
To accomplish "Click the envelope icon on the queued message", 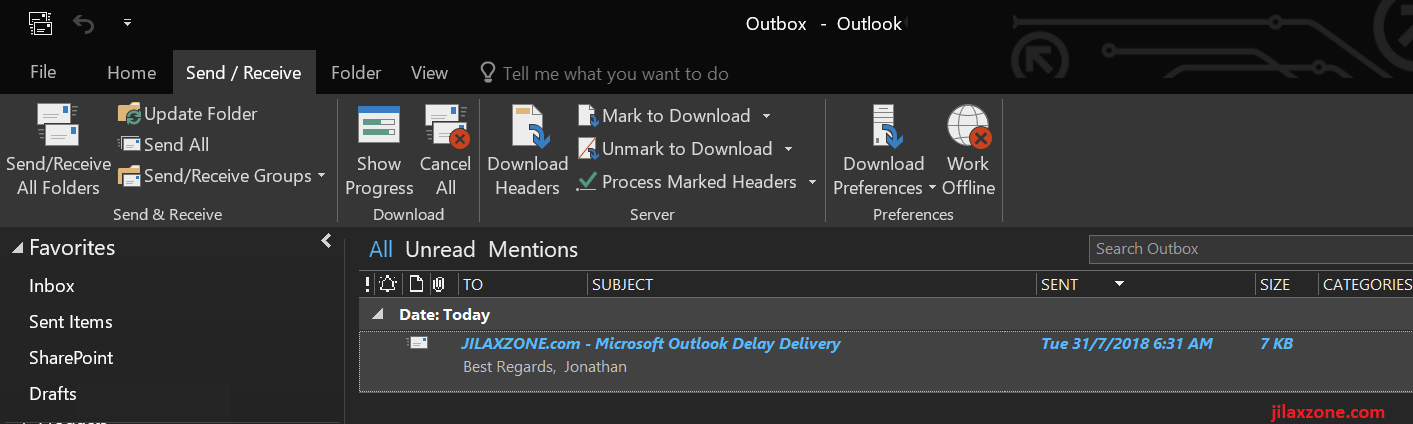I will (418, 343).
